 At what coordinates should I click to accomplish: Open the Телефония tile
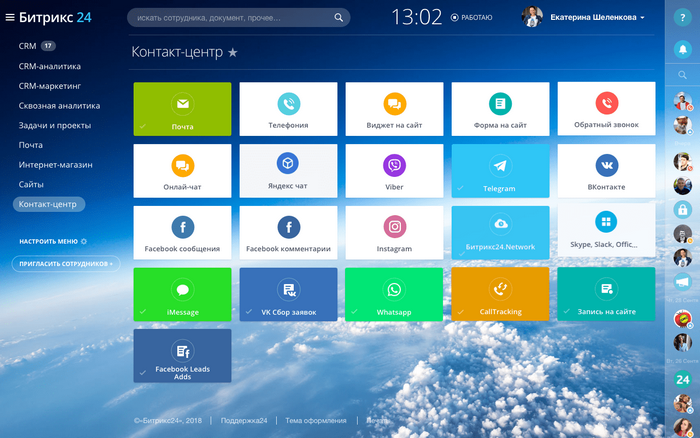click(288, 109)
